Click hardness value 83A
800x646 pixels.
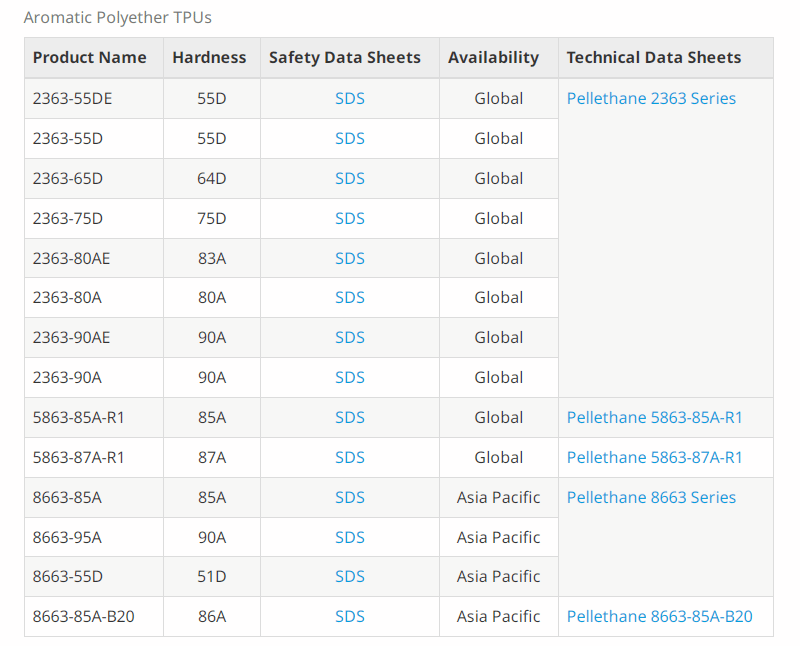(x=212, y=258)
